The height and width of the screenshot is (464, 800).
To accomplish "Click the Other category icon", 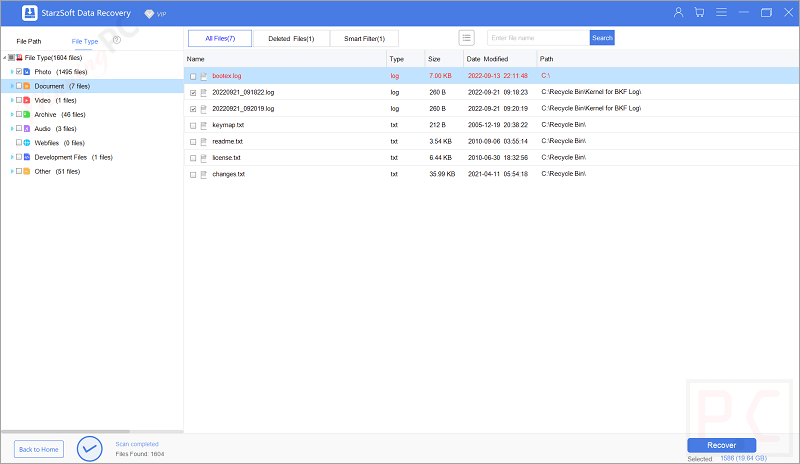I will coord(27,172).
